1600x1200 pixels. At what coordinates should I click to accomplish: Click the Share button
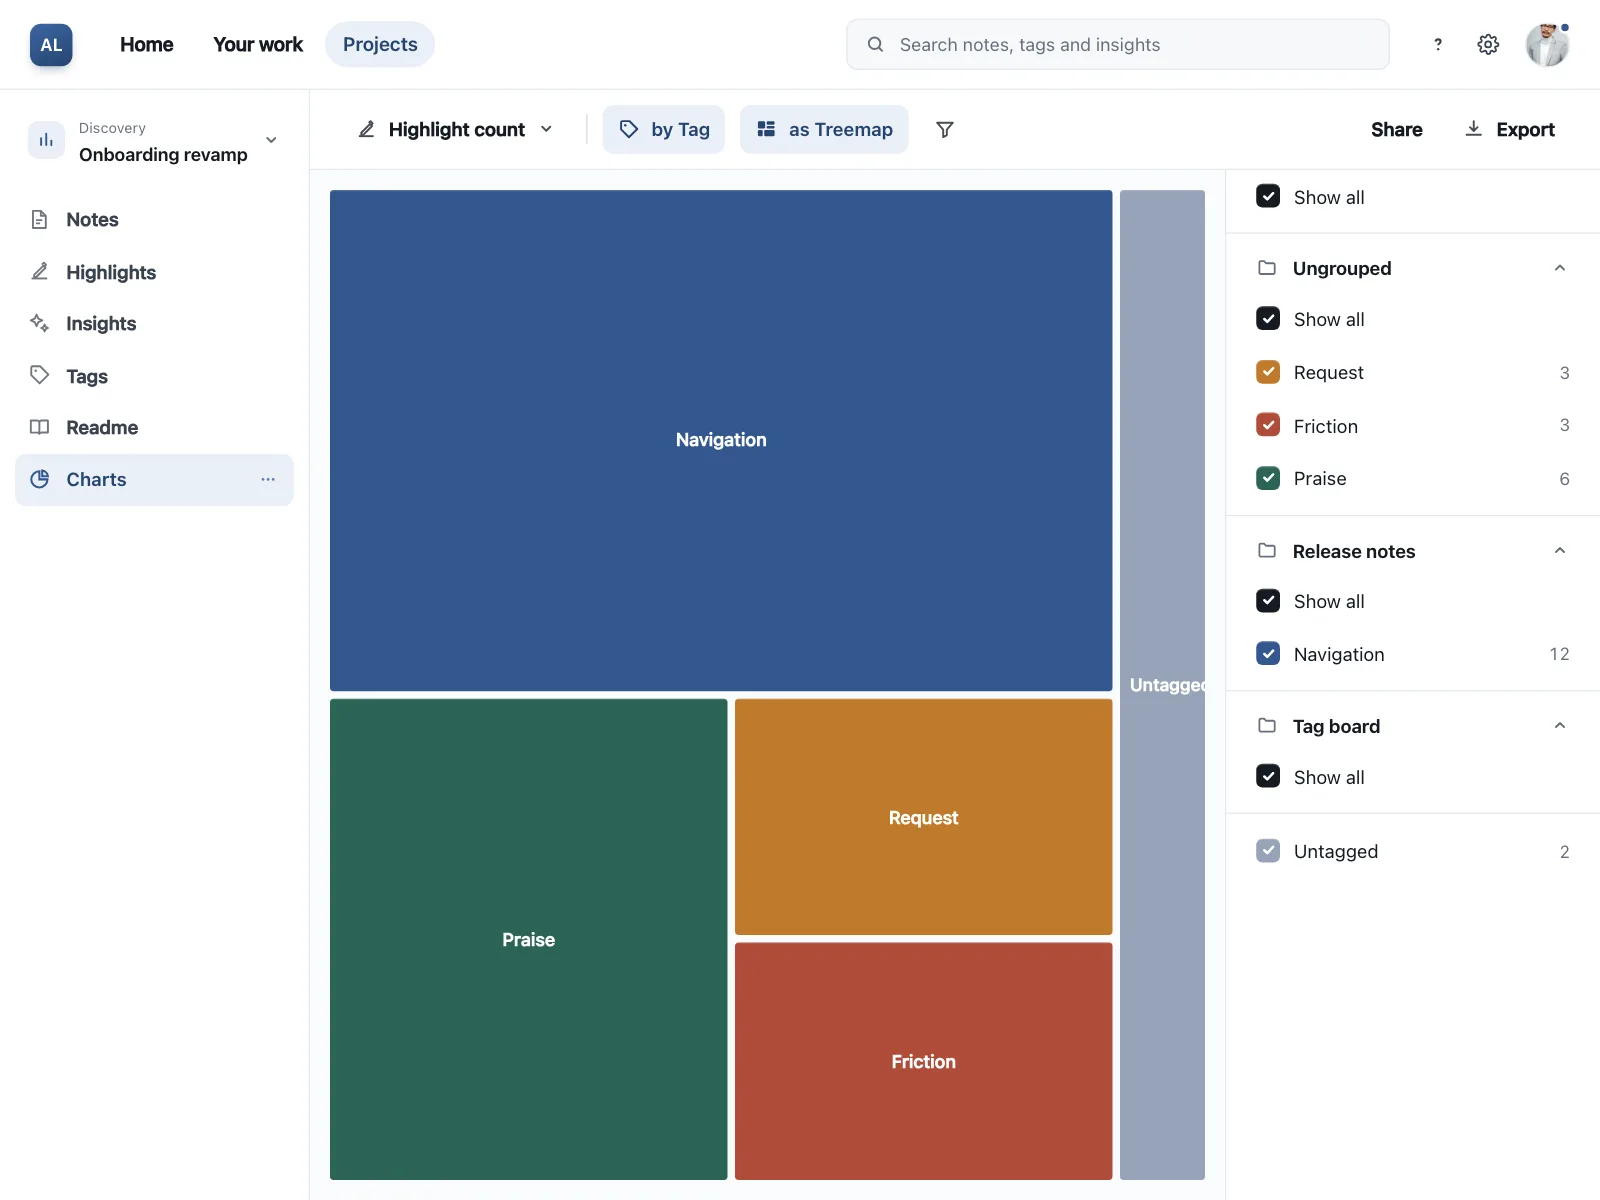coord(1397,129)
